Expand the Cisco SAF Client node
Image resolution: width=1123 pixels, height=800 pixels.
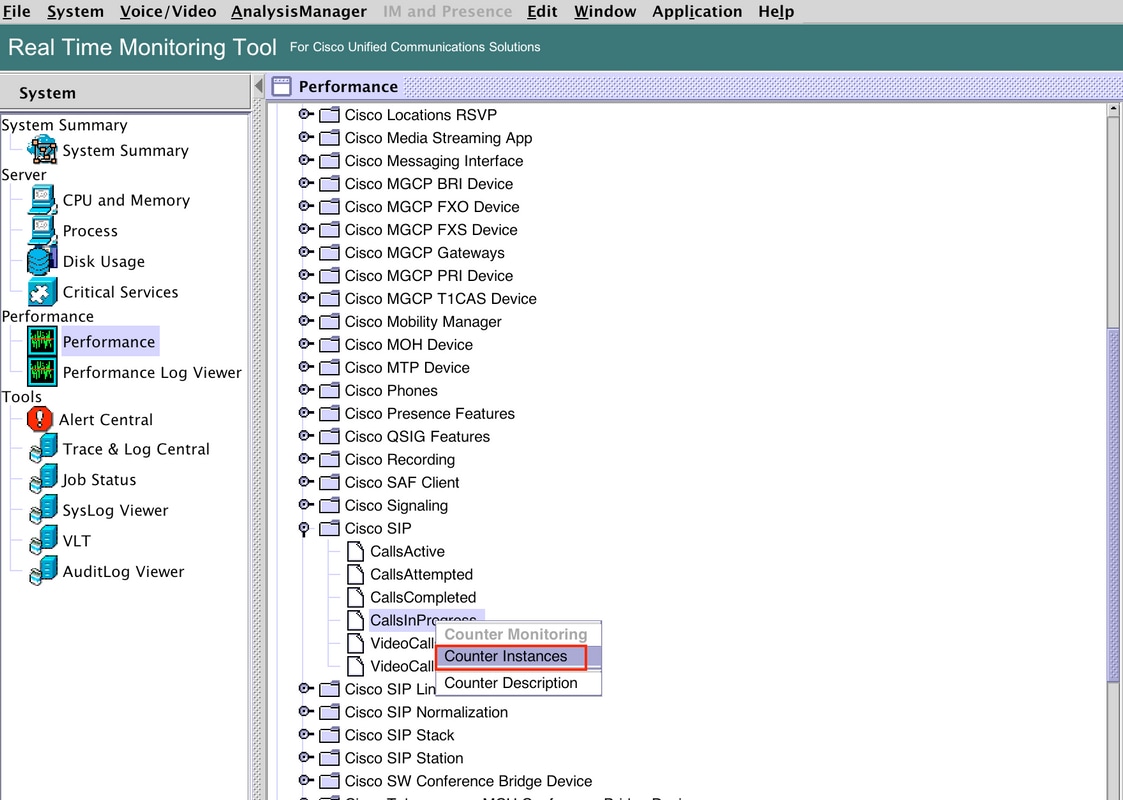point(306,481)
